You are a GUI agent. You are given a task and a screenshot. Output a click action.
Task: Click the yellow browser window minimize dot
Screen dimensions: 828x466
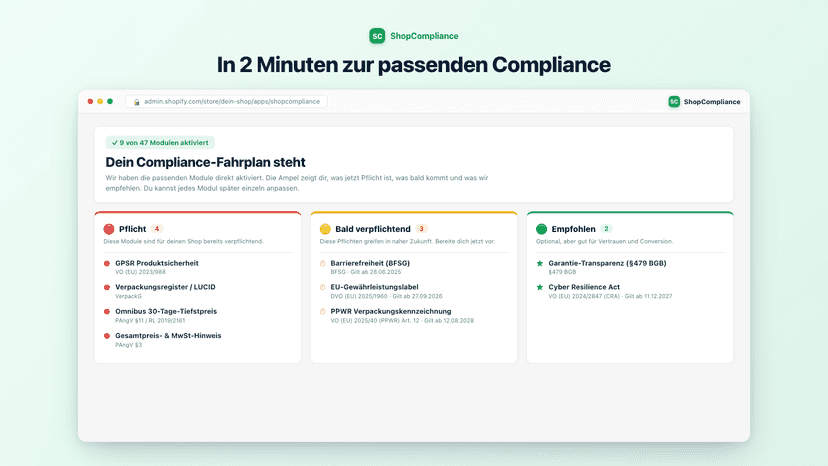point(100,101)
